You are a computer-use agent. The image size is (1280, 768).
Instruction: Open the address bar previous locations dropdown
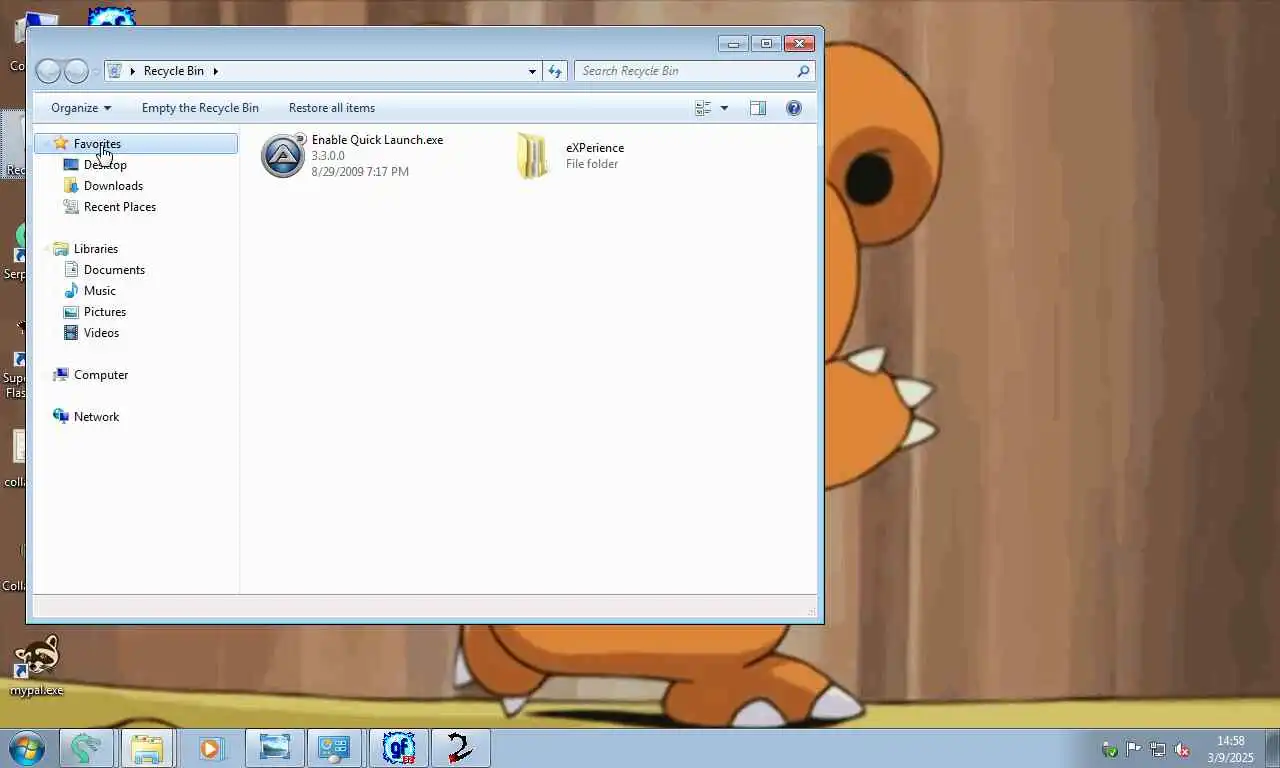tap(532, 71)
